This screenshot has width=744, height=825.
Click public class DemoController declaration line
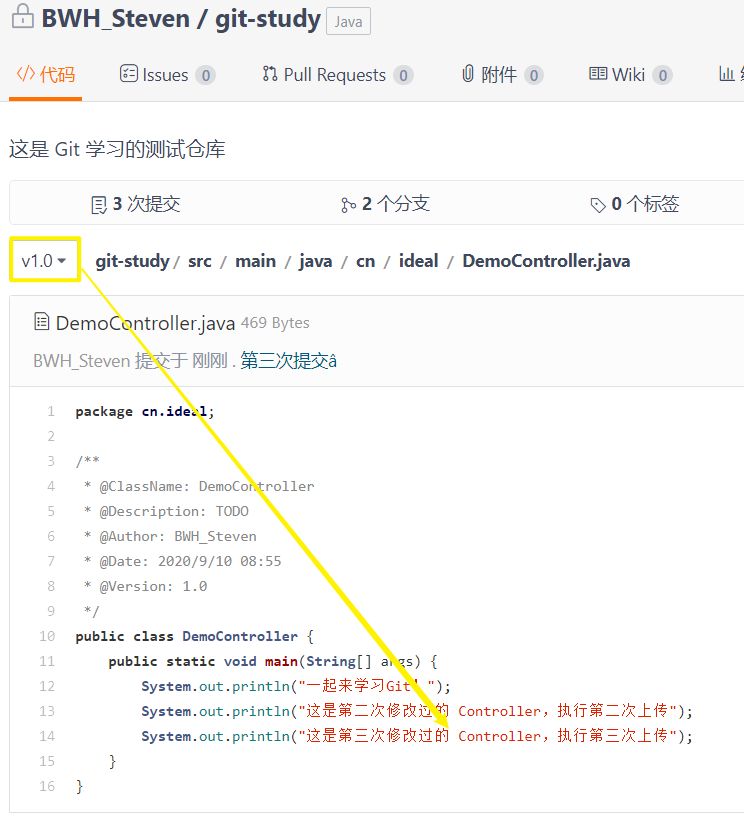(195, 636)
